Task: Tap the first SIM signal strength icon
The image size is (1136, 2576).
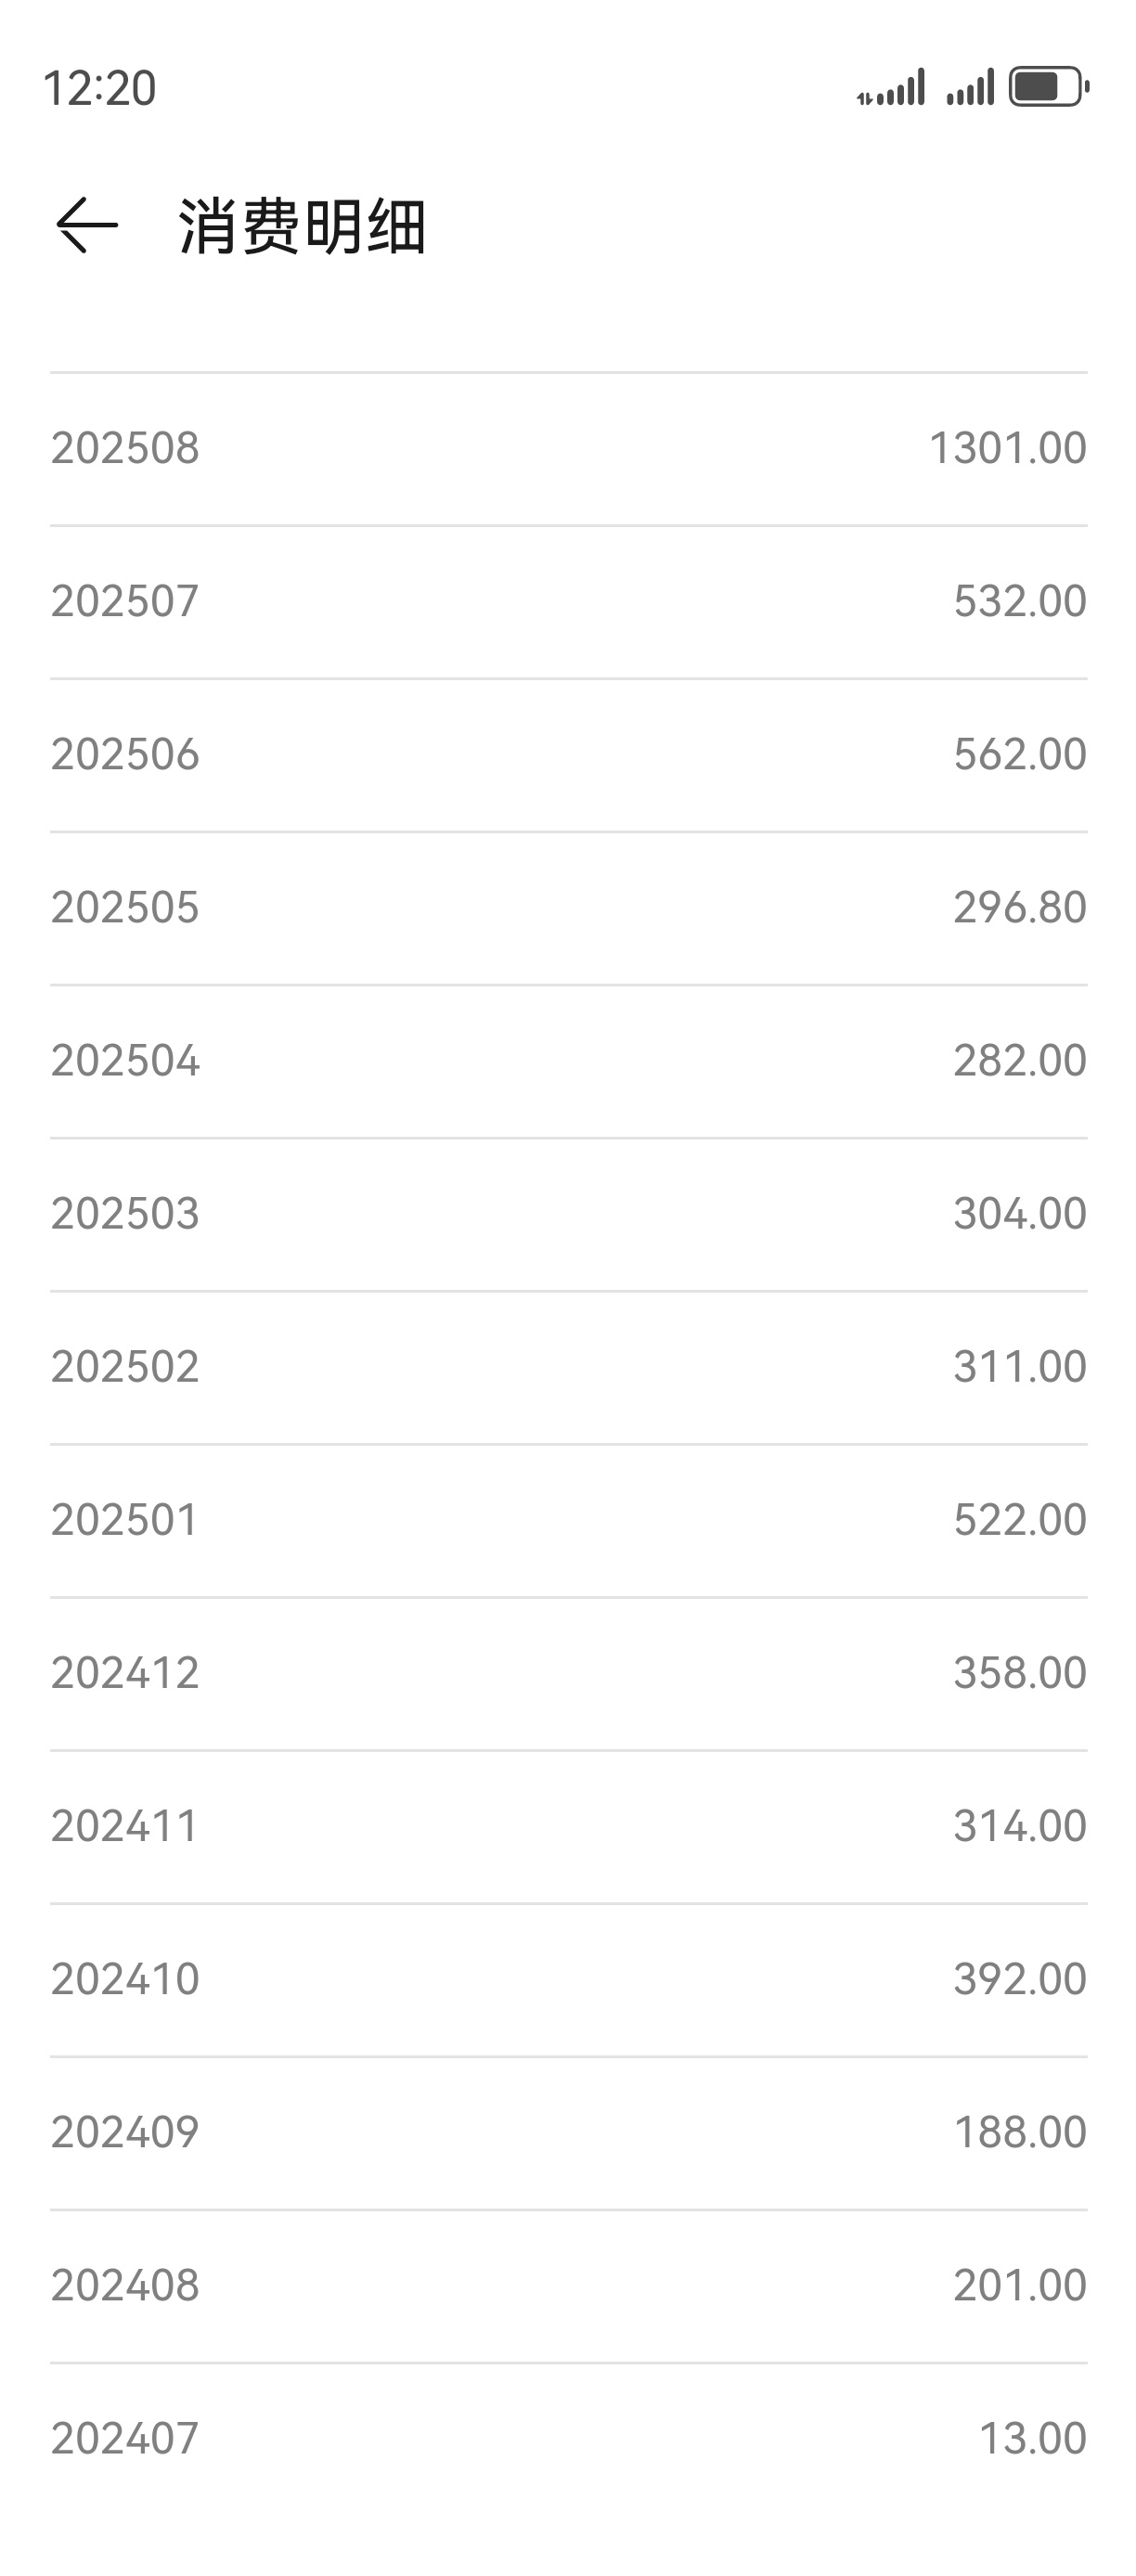Action: click(891, 87)
